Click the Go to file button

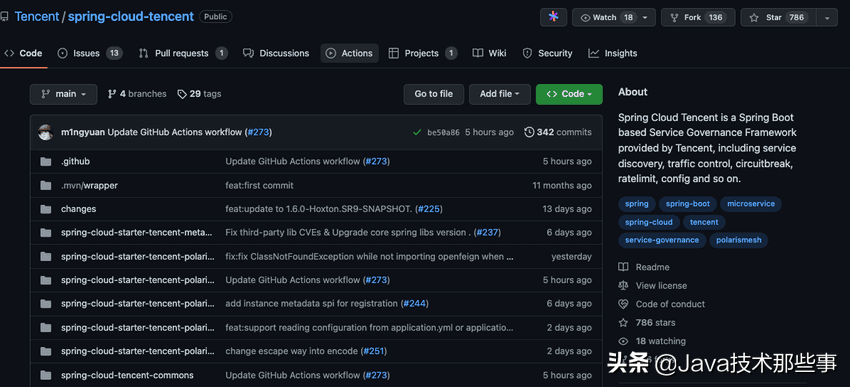(x=434, y=94)
